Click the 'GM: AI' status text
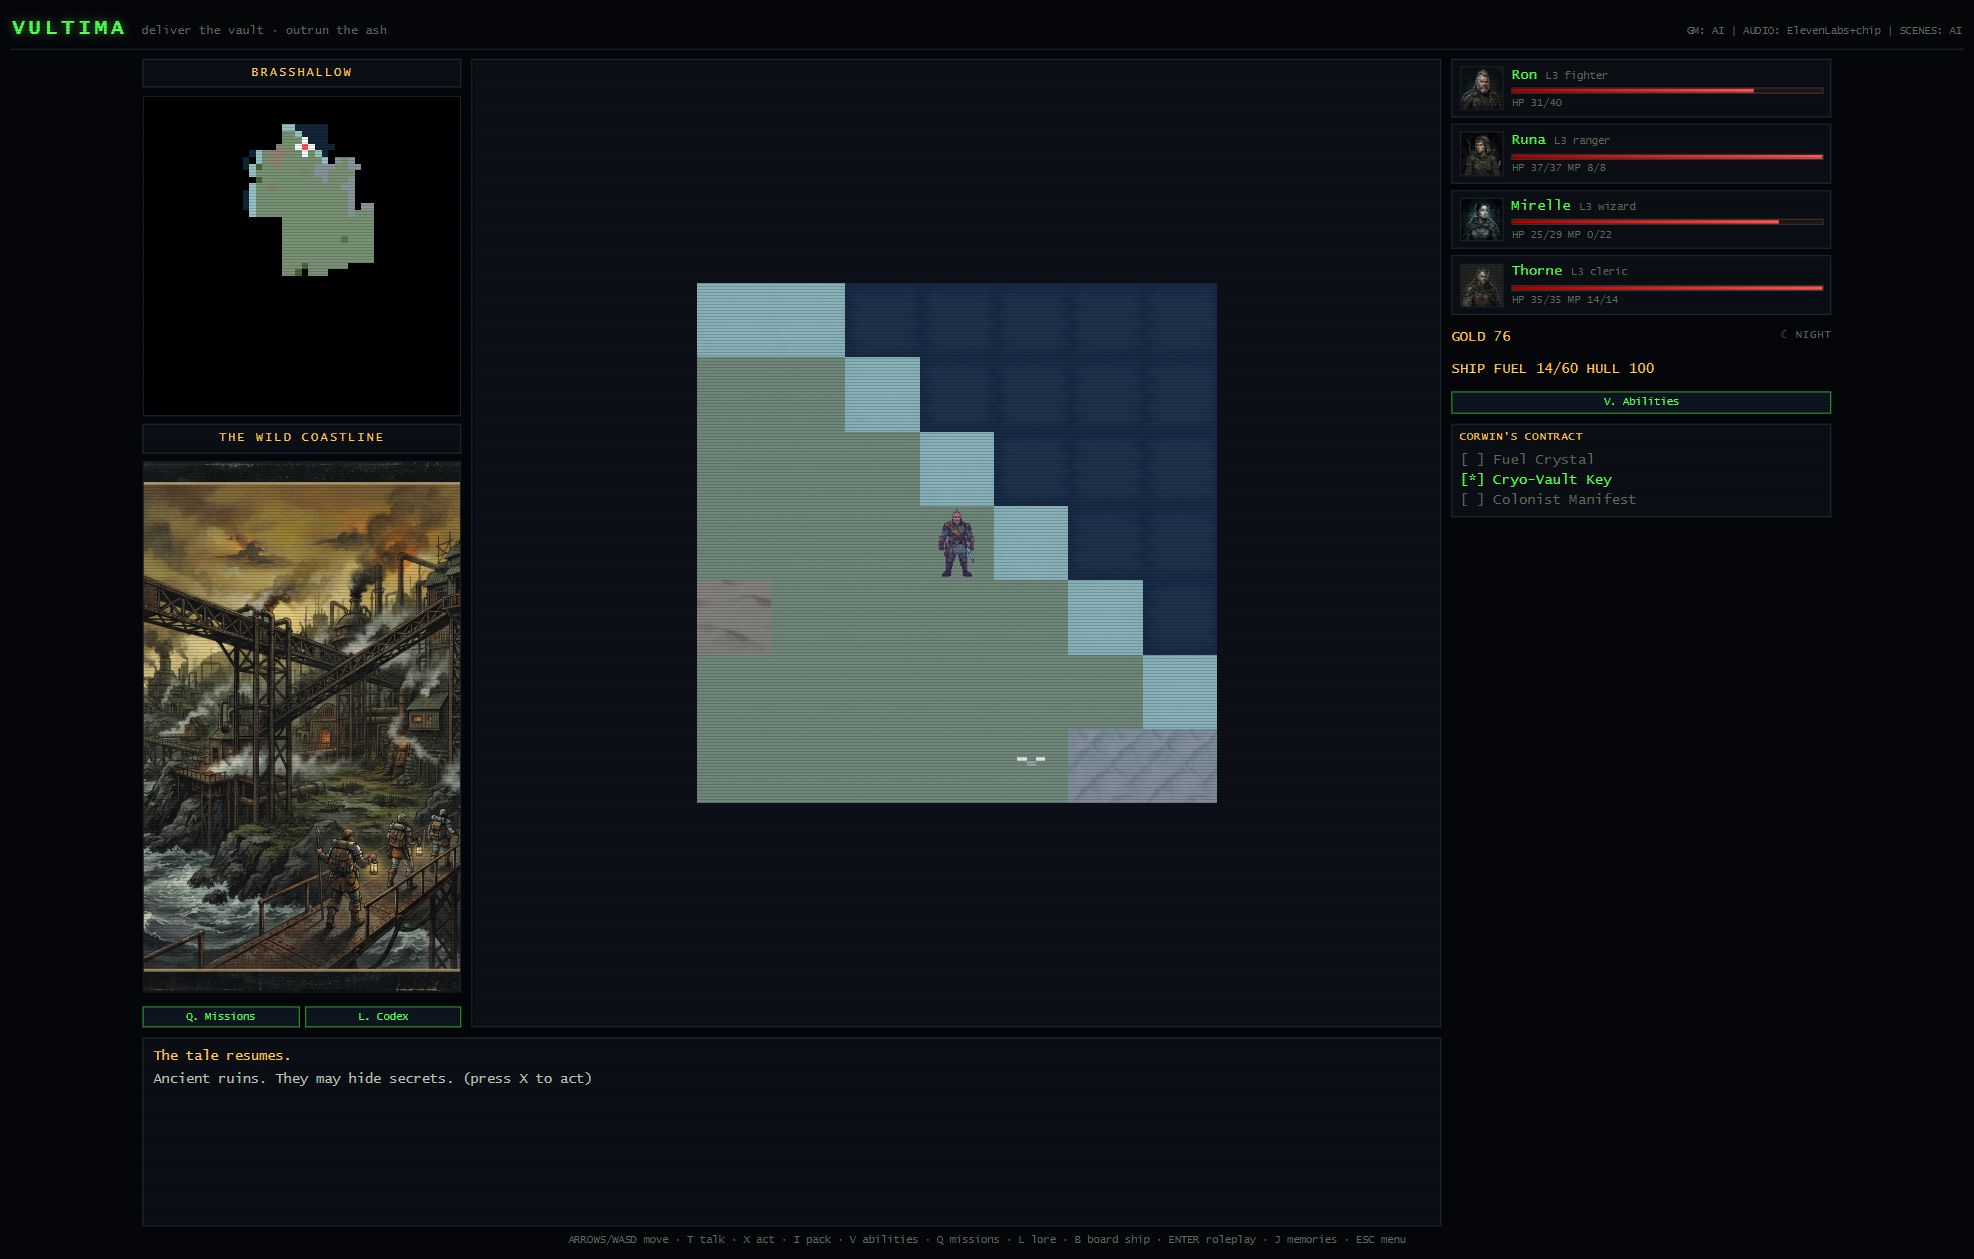 click(x=1705, y=31)
